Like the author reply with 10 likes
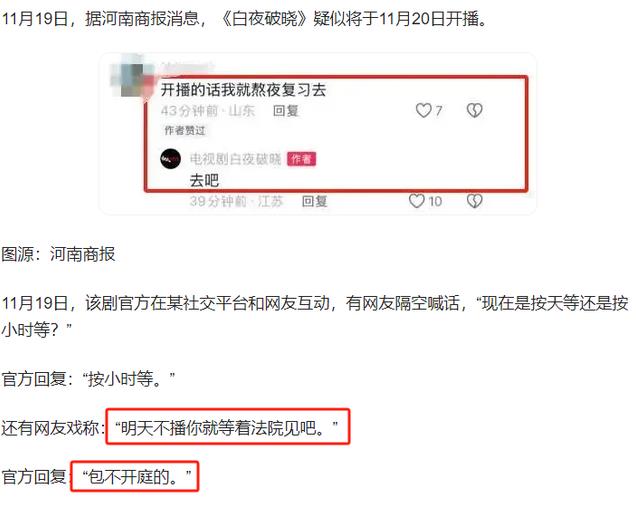The image size is (636, 514). 417,201
